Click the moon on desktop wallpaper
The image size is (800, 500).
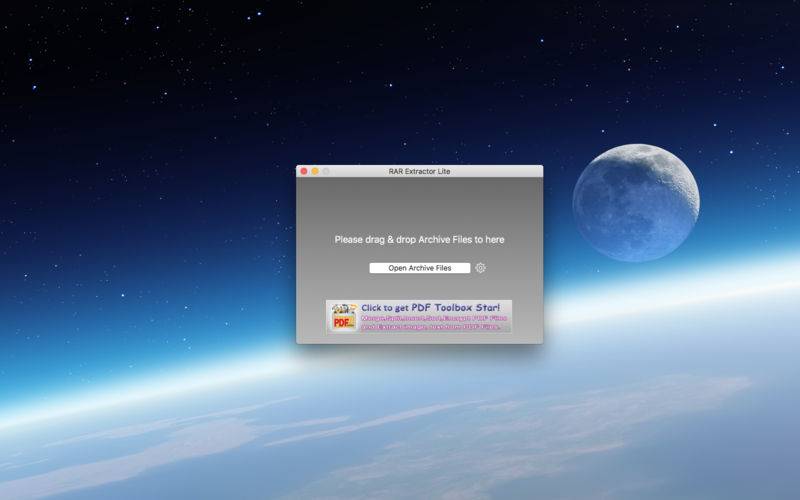[636, 203]
